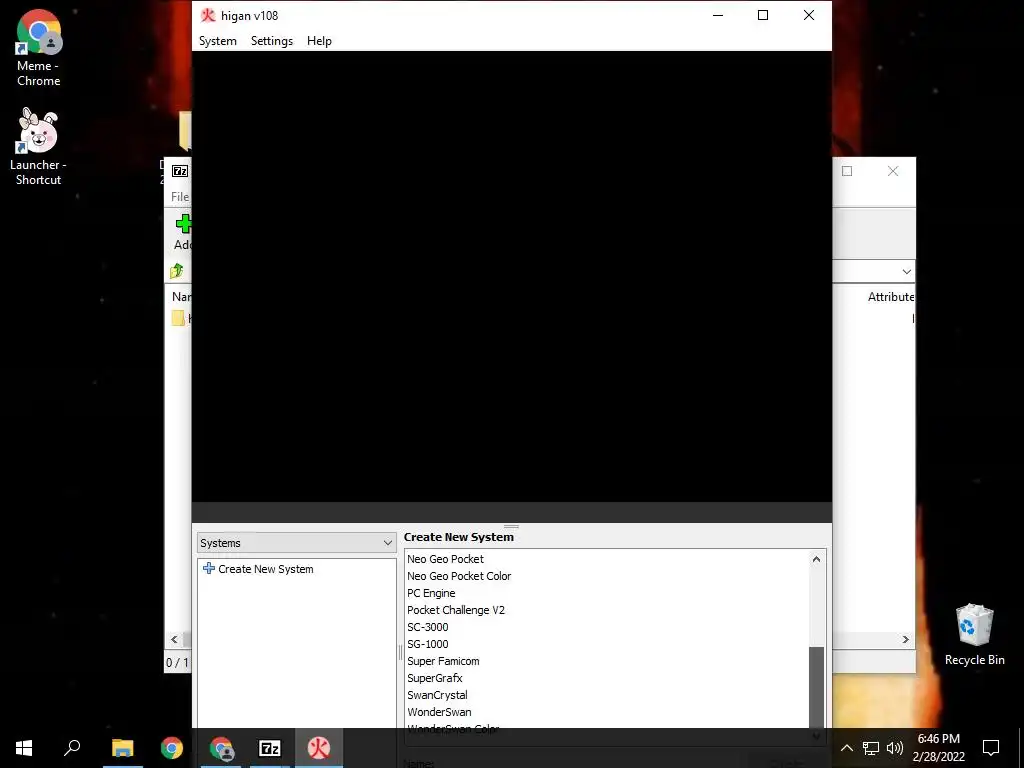This screenshot has height=768, width=1024.
Task: Expand the Systems dropdown
Action: [296, 543]
